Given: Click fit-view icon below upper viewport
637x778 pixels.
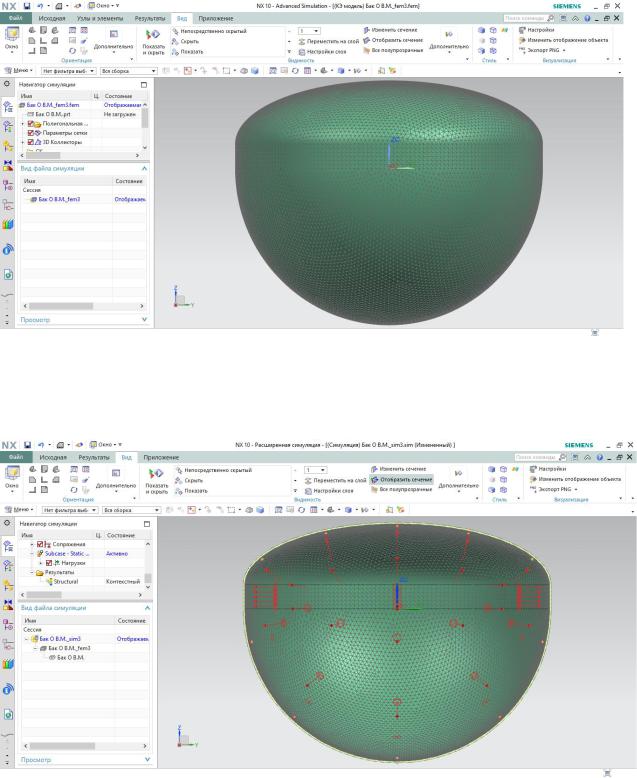Looking at the screenshot, I should (595, 333).
